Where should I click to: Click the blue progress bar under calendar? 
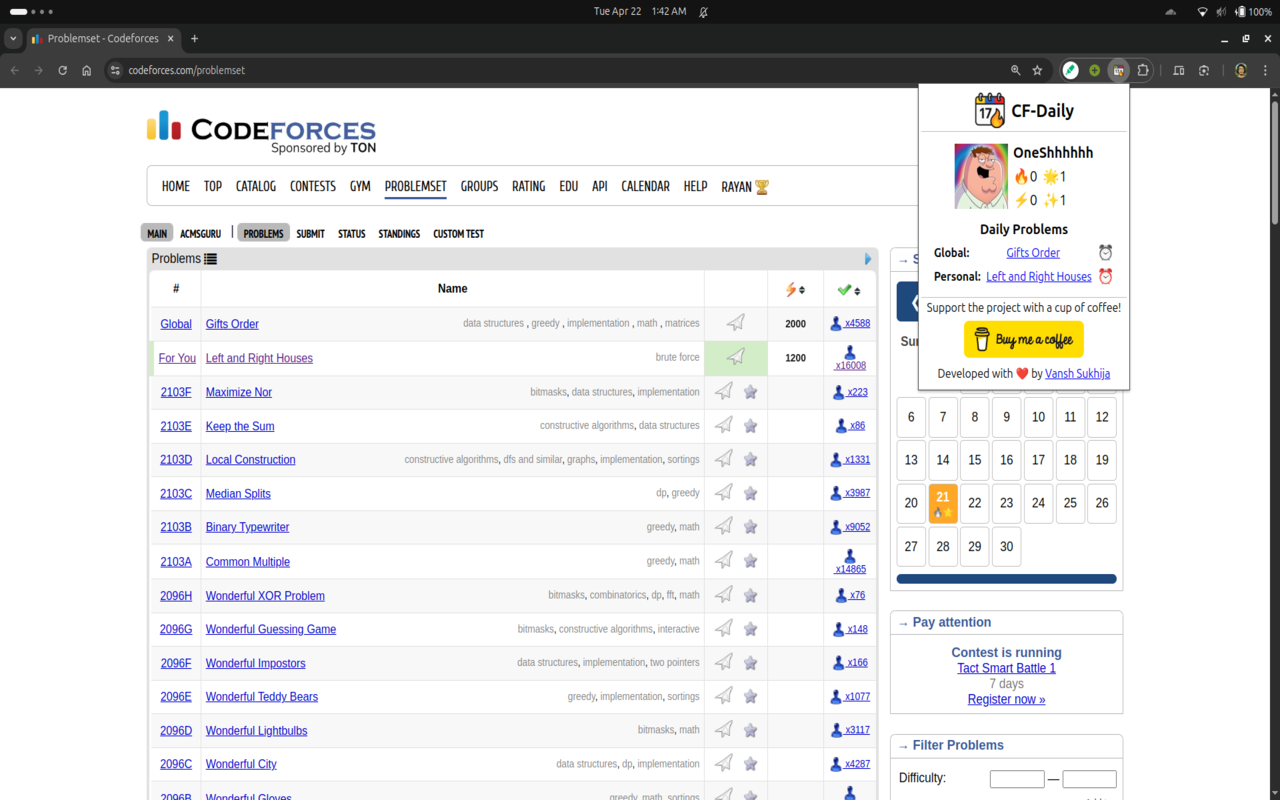click(x=1006, y=579)
